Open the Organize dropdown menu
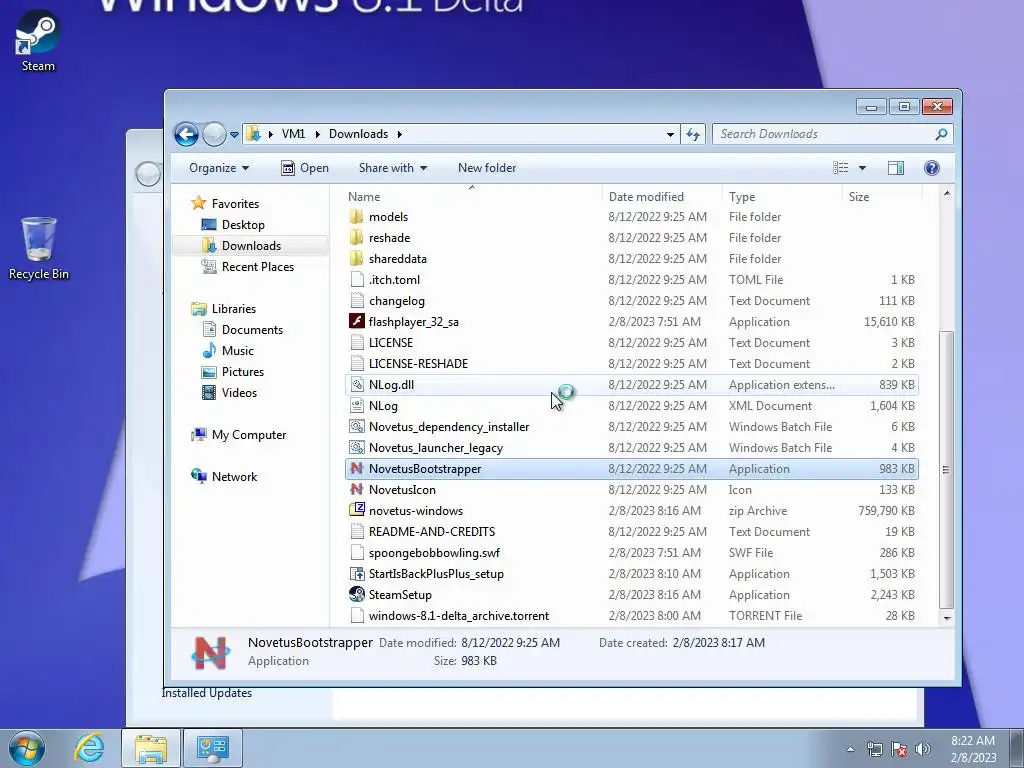 (x=219, y=168)
